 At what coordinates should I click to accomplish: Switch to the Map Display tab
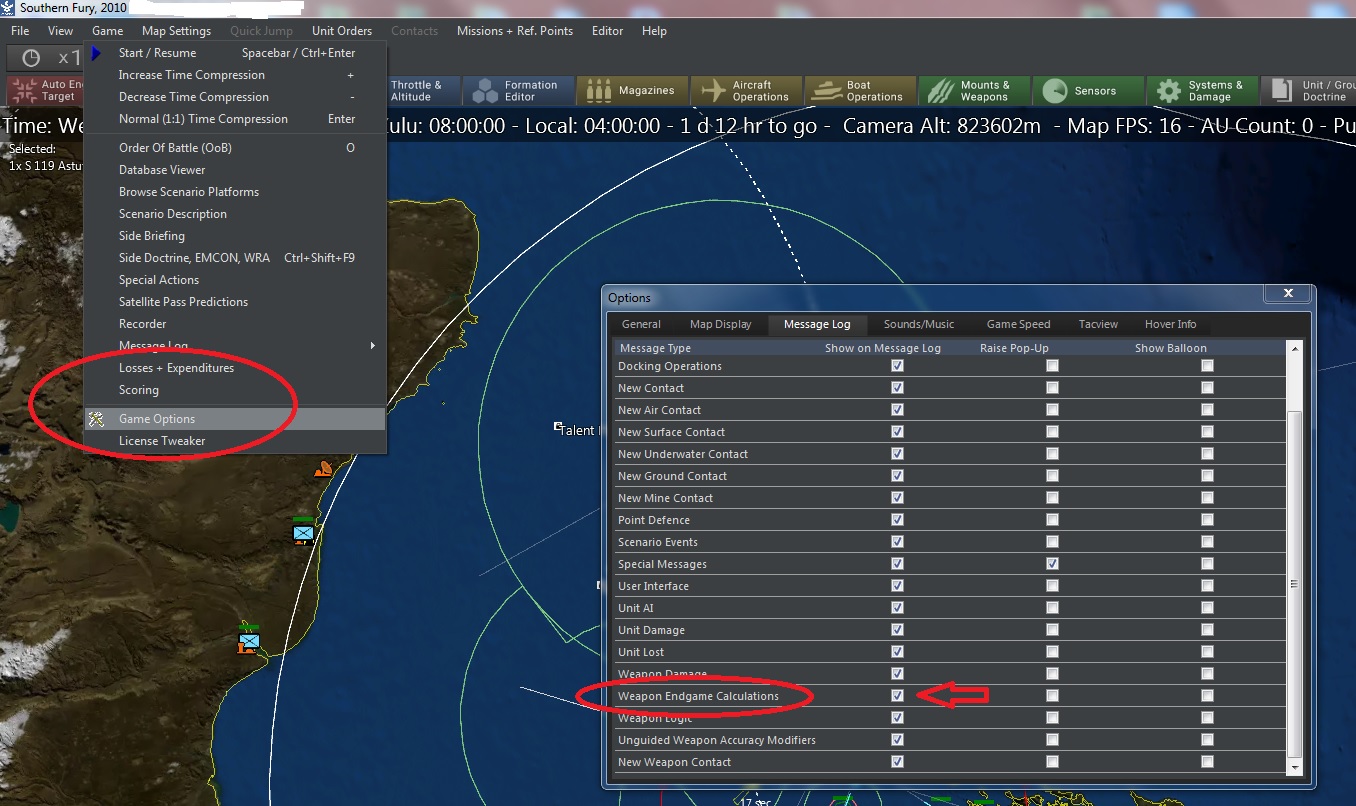click(720, 324)
